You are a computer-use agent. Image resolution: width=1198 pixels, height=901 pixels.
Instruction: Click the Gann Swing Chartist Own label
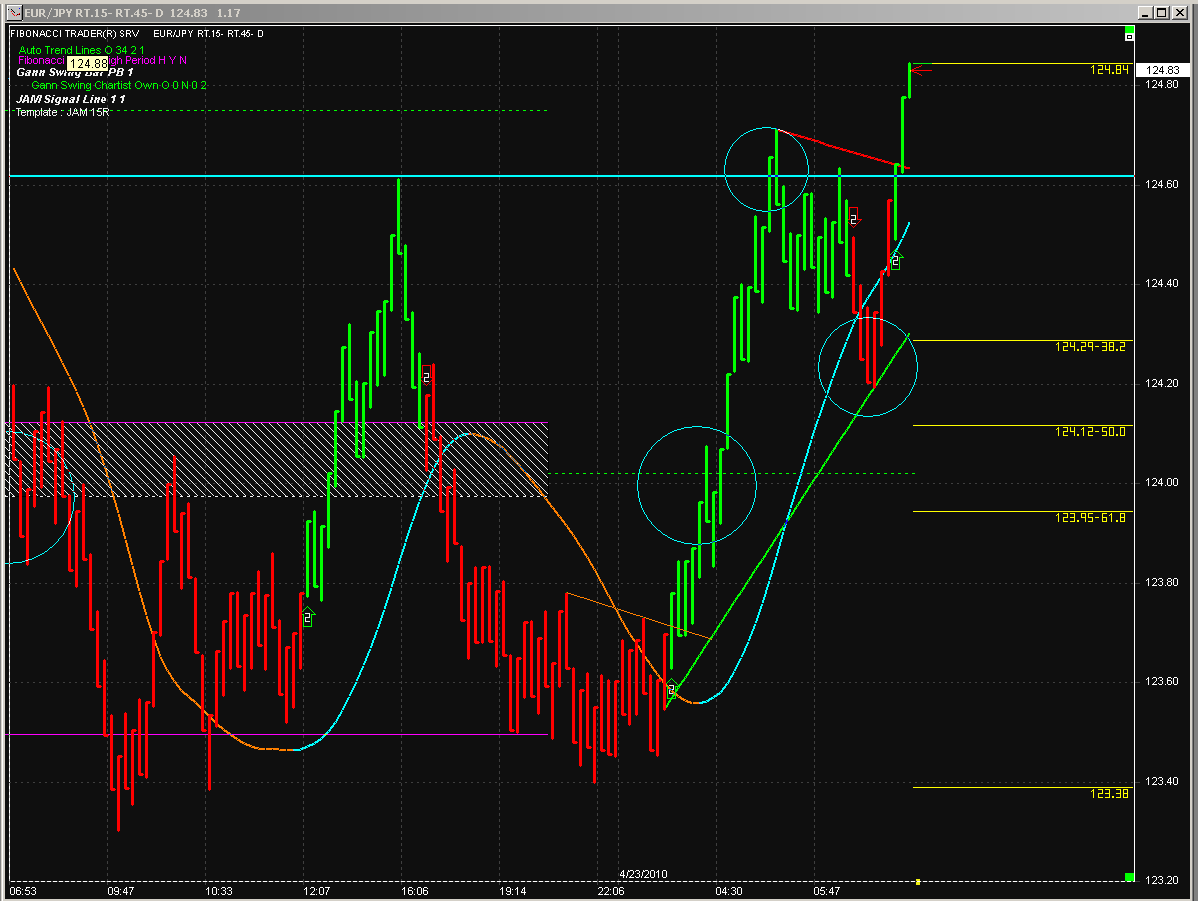click(118, 85)
